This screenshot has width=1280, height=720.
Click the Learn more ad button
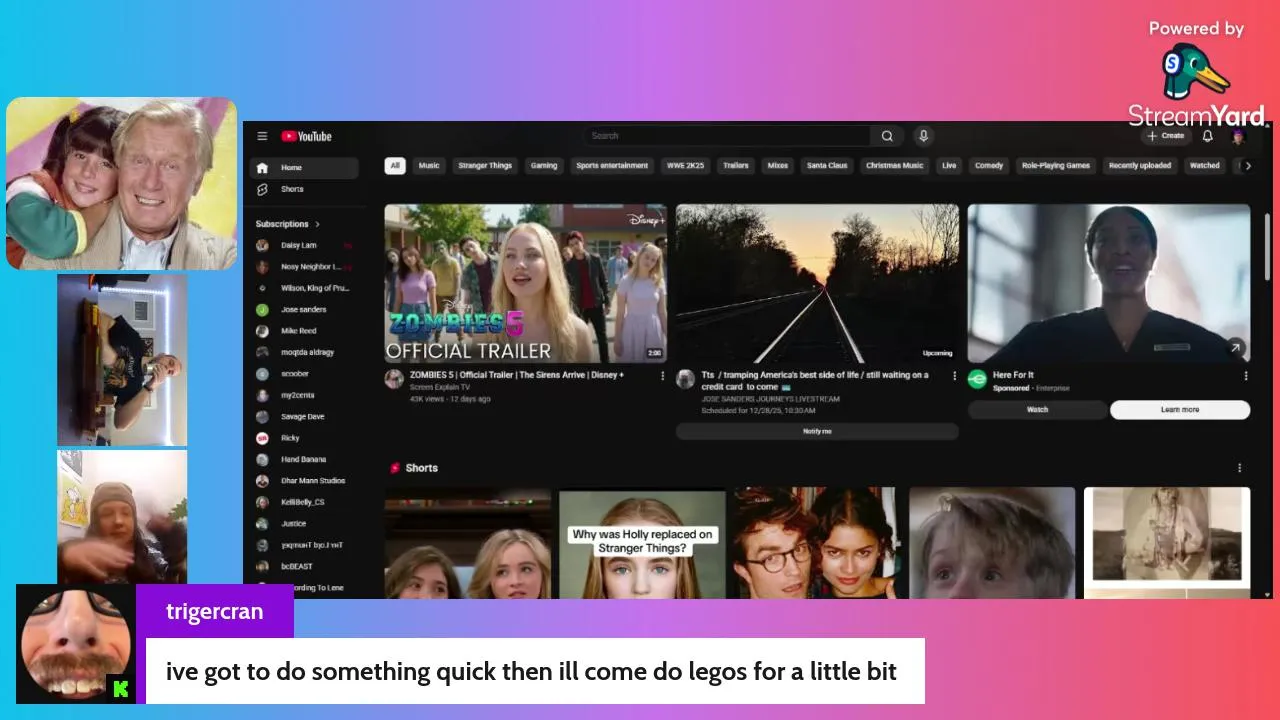(1180, 410)
